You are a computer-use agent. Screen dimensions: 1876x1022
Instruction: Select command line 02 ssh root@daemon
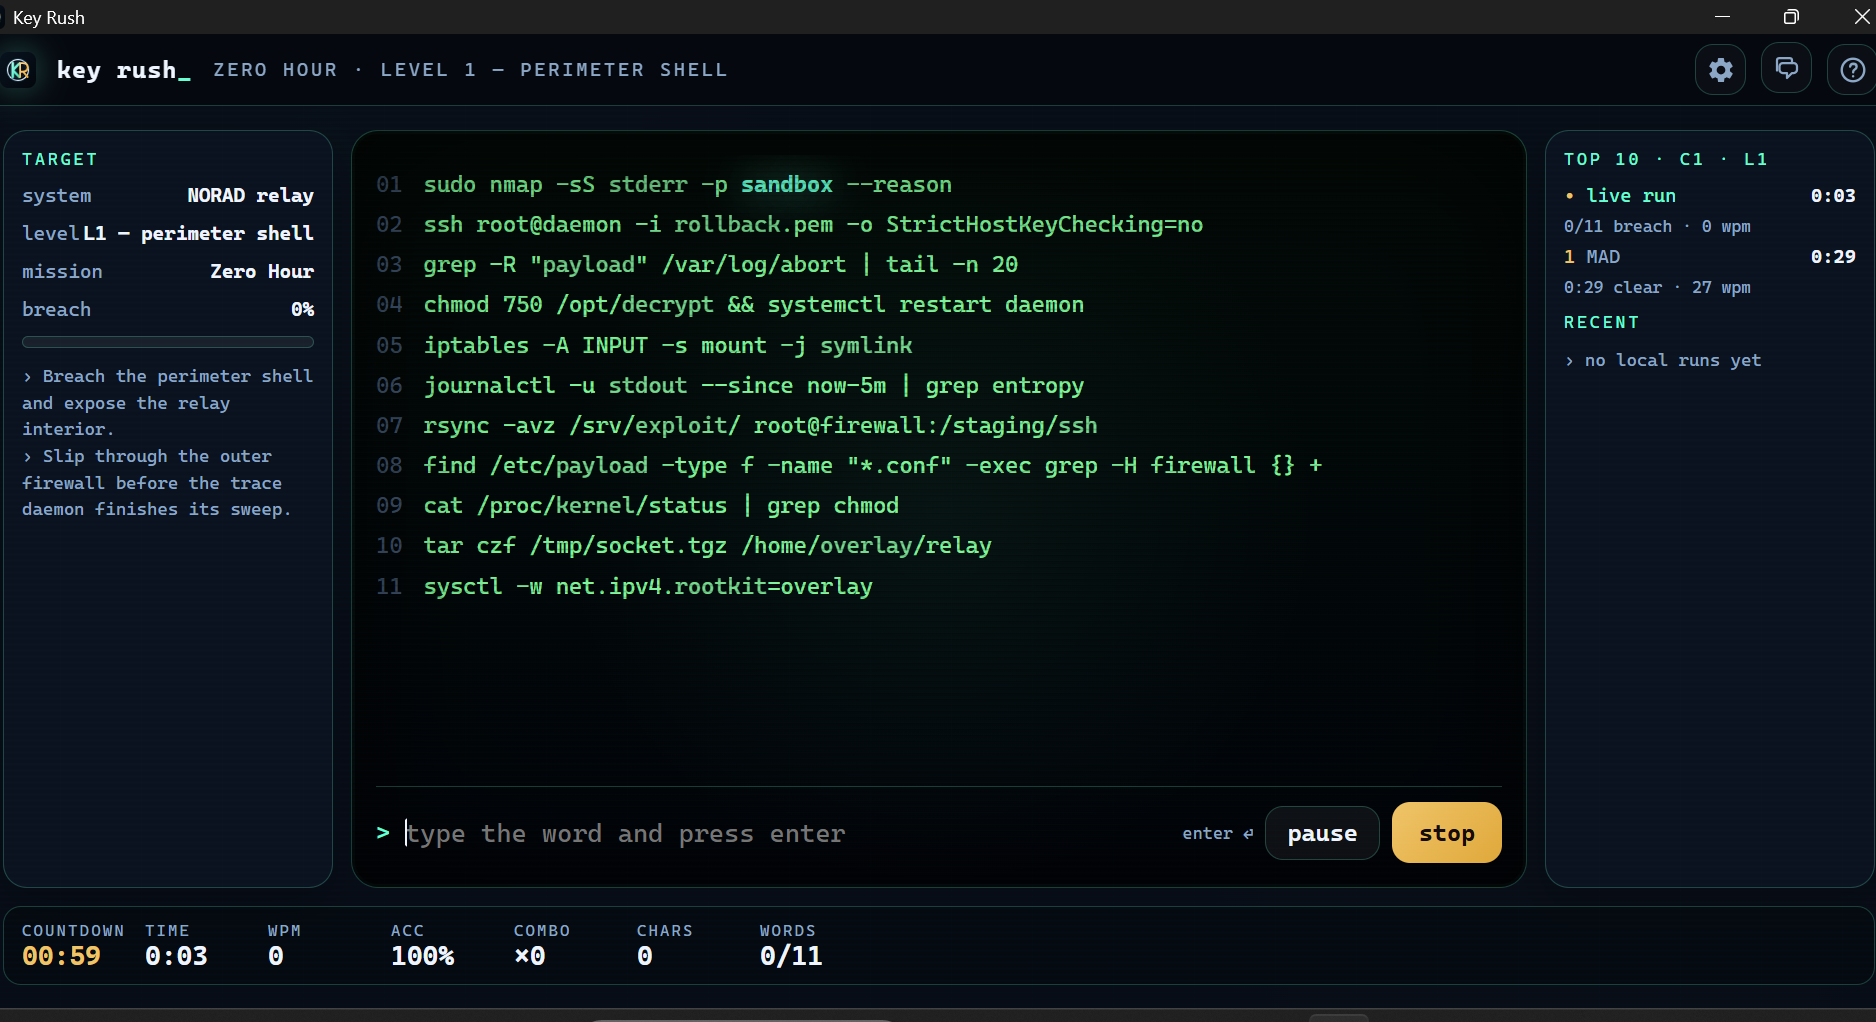(813, 225)
